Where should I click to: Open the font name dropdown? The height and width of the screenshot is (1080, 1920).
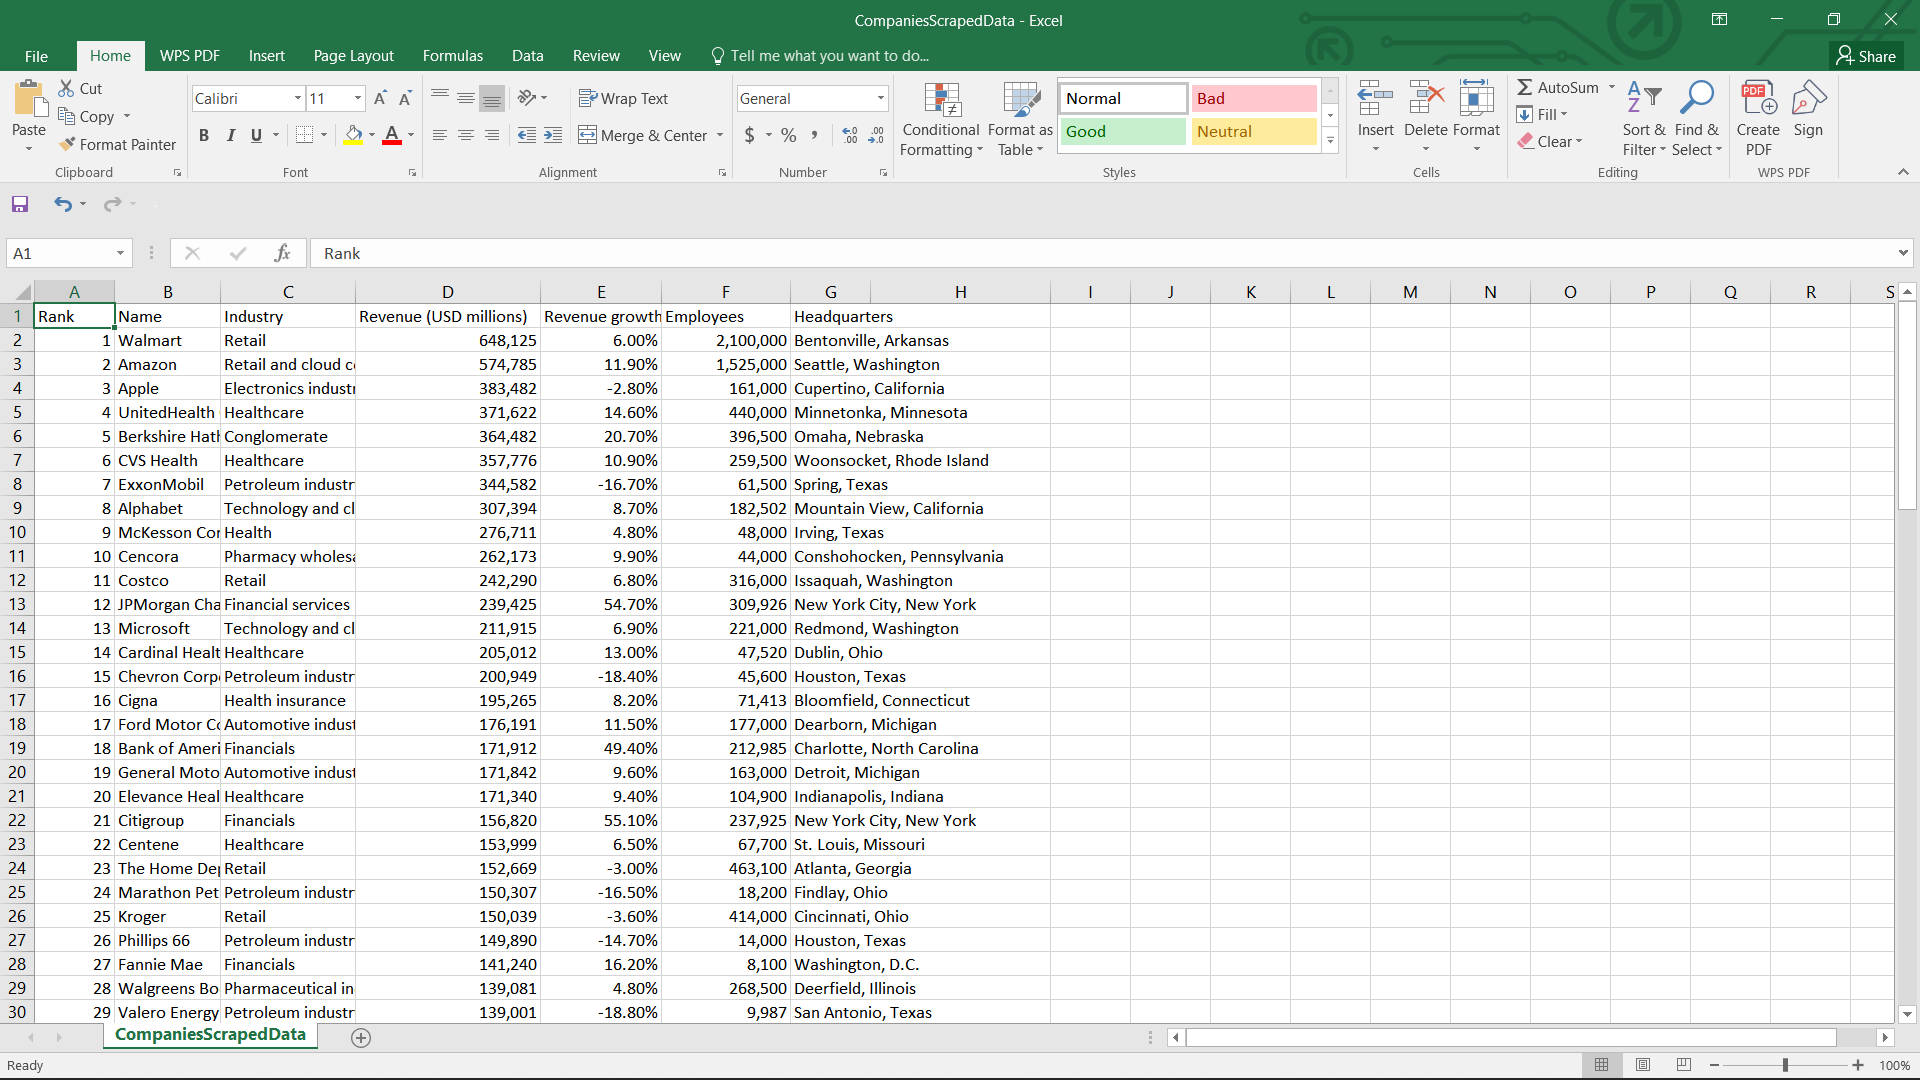[x=298, y=98]
